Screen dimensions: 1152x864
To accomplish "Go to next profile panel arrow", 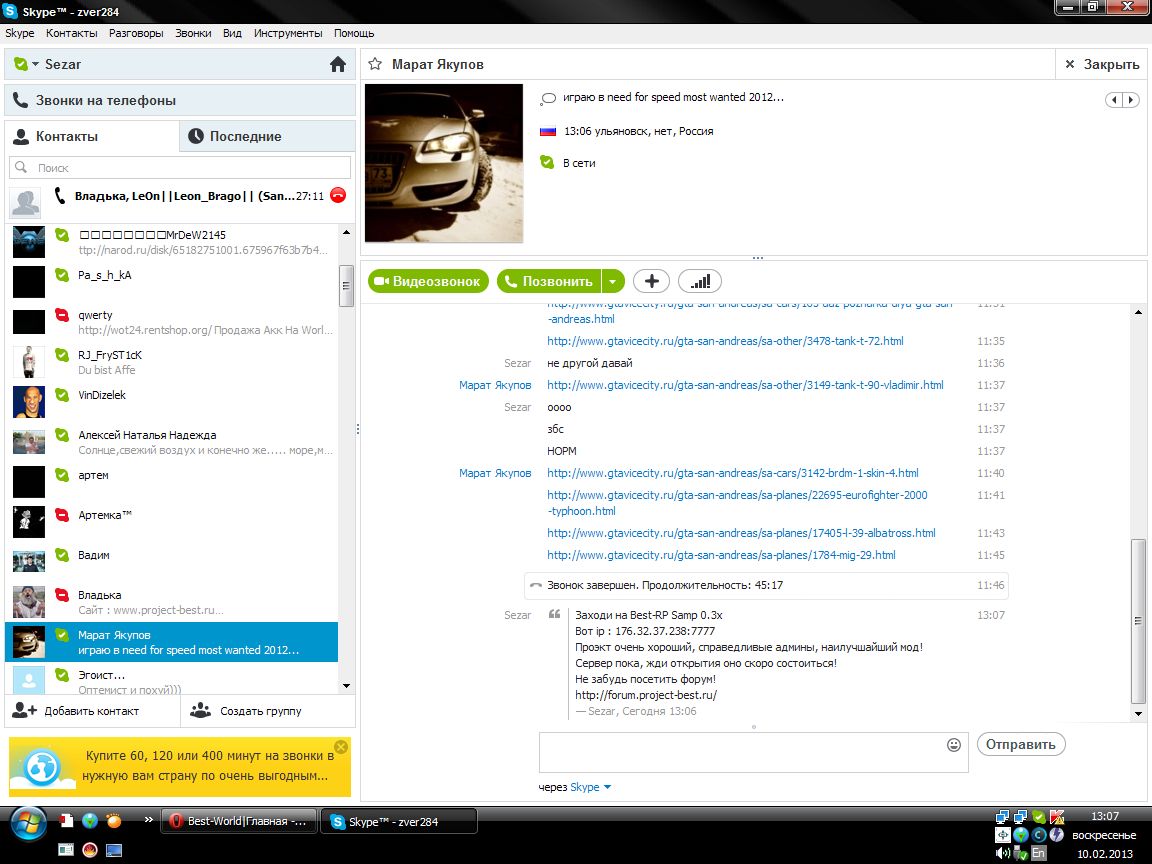I will [1131, 100].
